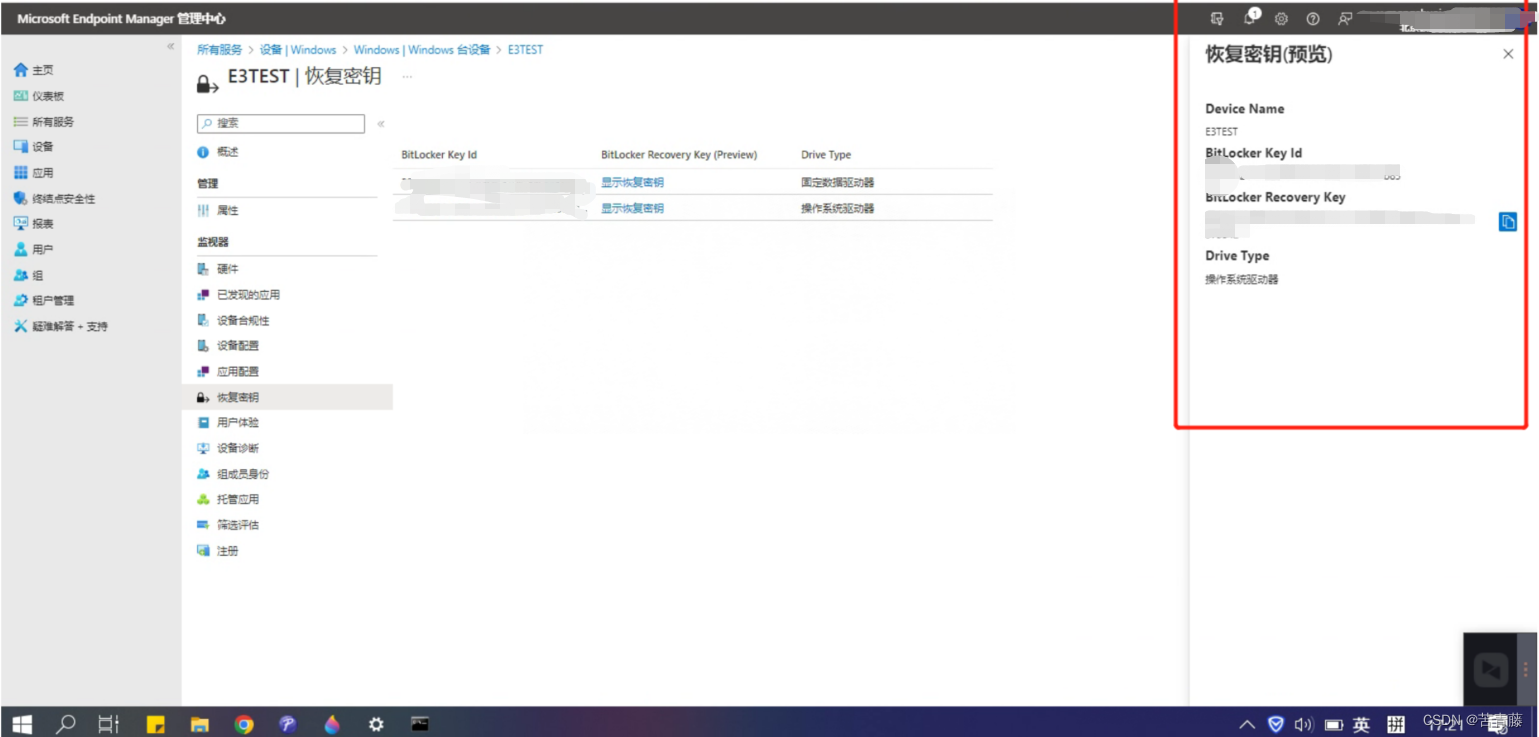The image size is (1539, 737).
Task: Open Windows taskbar search
Action: (x=66, y=723)
